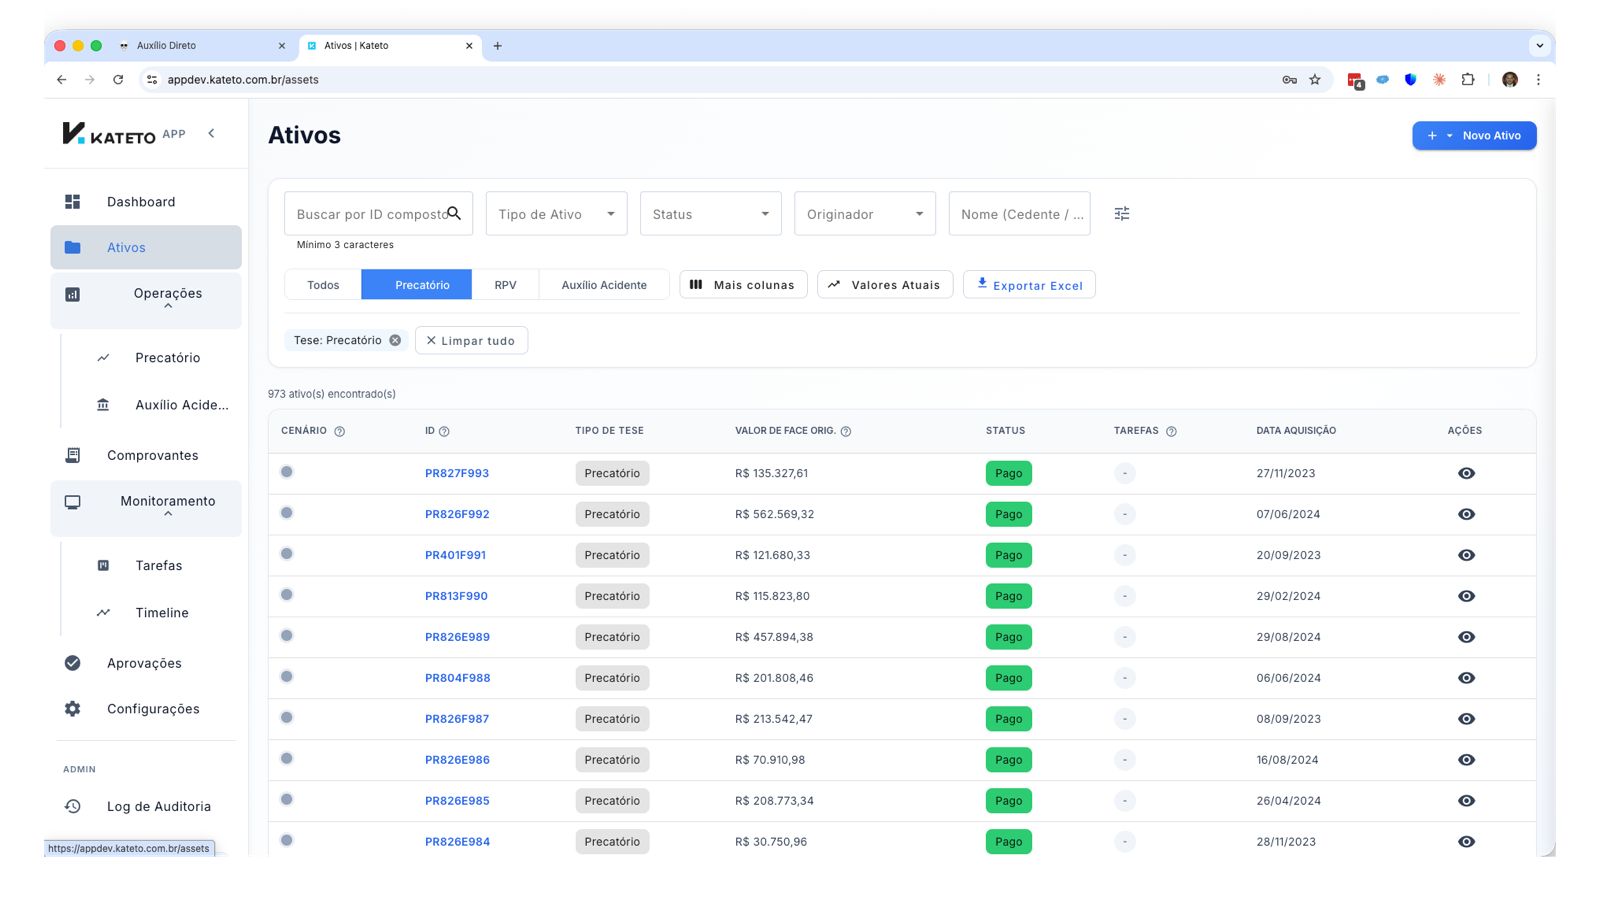View details of asset PR827F993 via eye icon
1600x915 pixels.
1466,473
